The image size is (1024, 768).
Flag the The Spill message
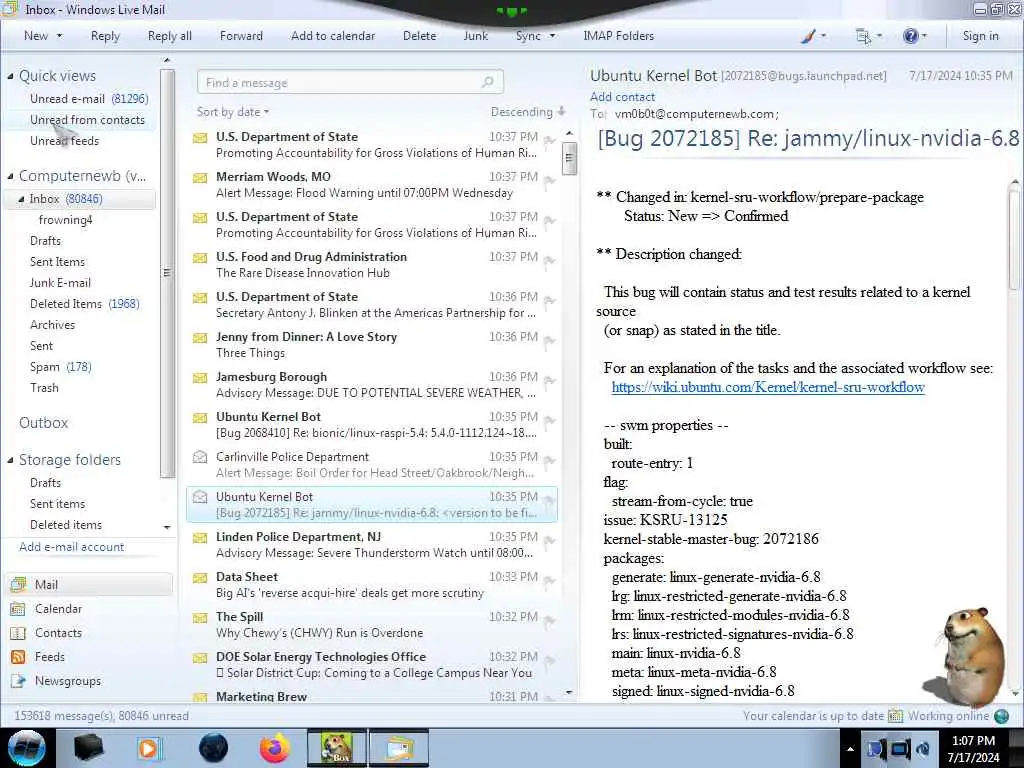coord(550,621)
